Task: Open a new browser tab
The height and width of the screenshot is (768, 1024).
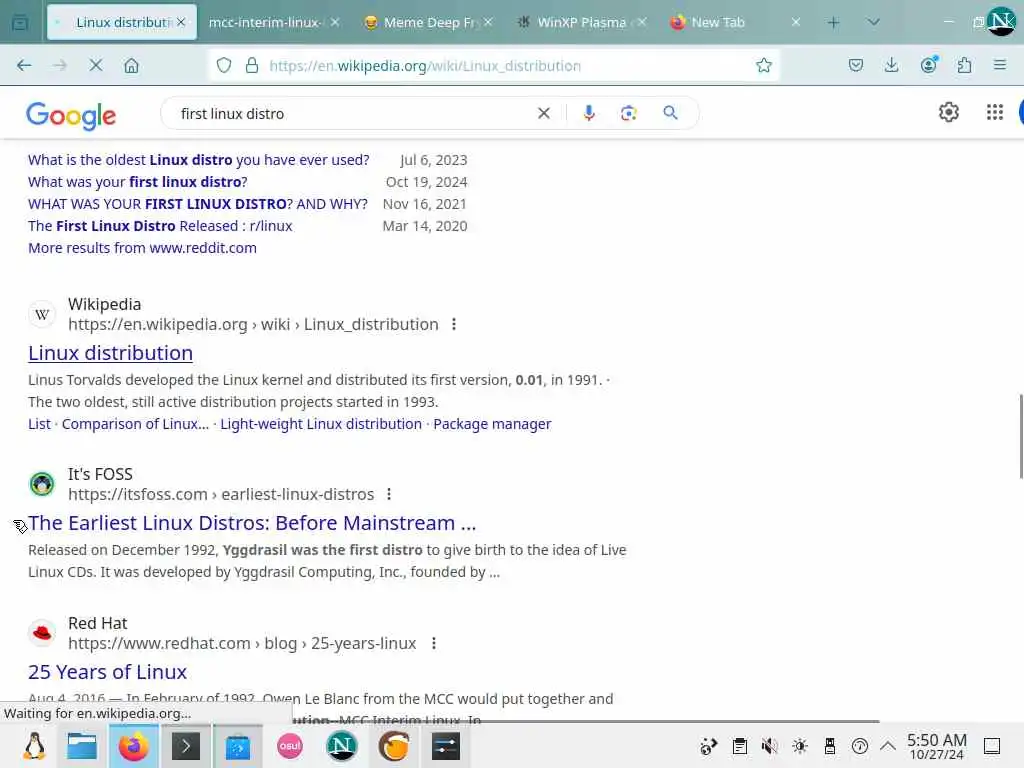Action: [x=833, y=23]
